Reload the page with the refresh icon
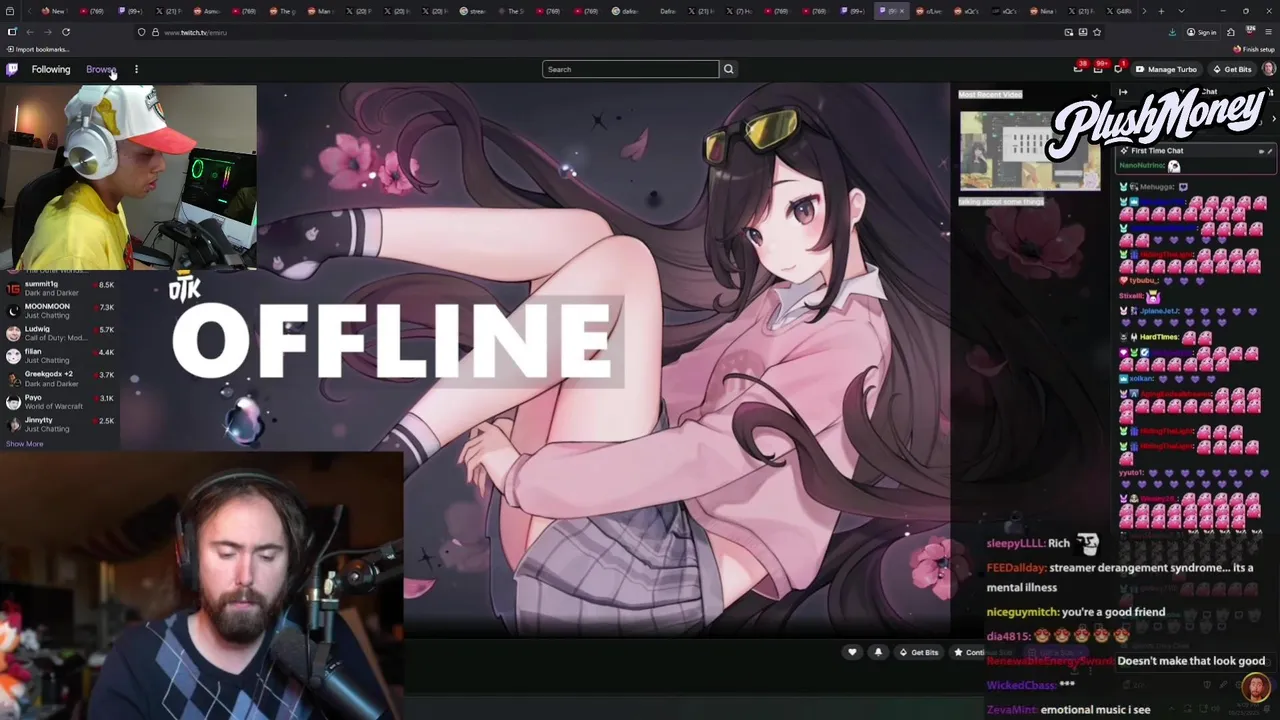The image size is (1280, 720). [x=66, y=32]
